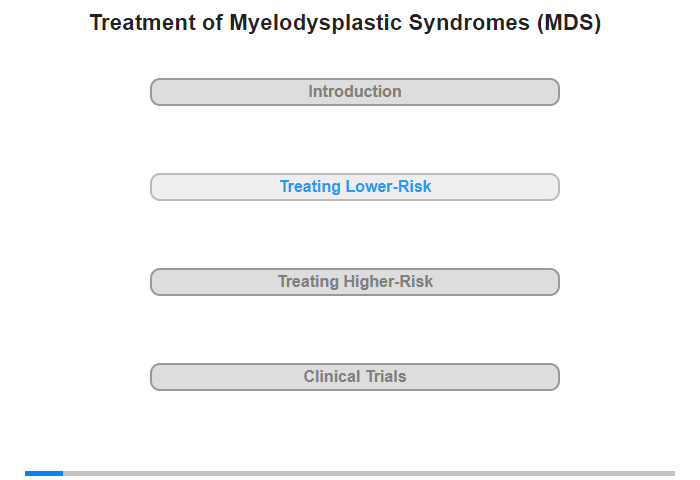Click the Clinical Trials label text
The width and height of the screenshot is (700, 480).
pyautogui.click(x=355, y=376)
